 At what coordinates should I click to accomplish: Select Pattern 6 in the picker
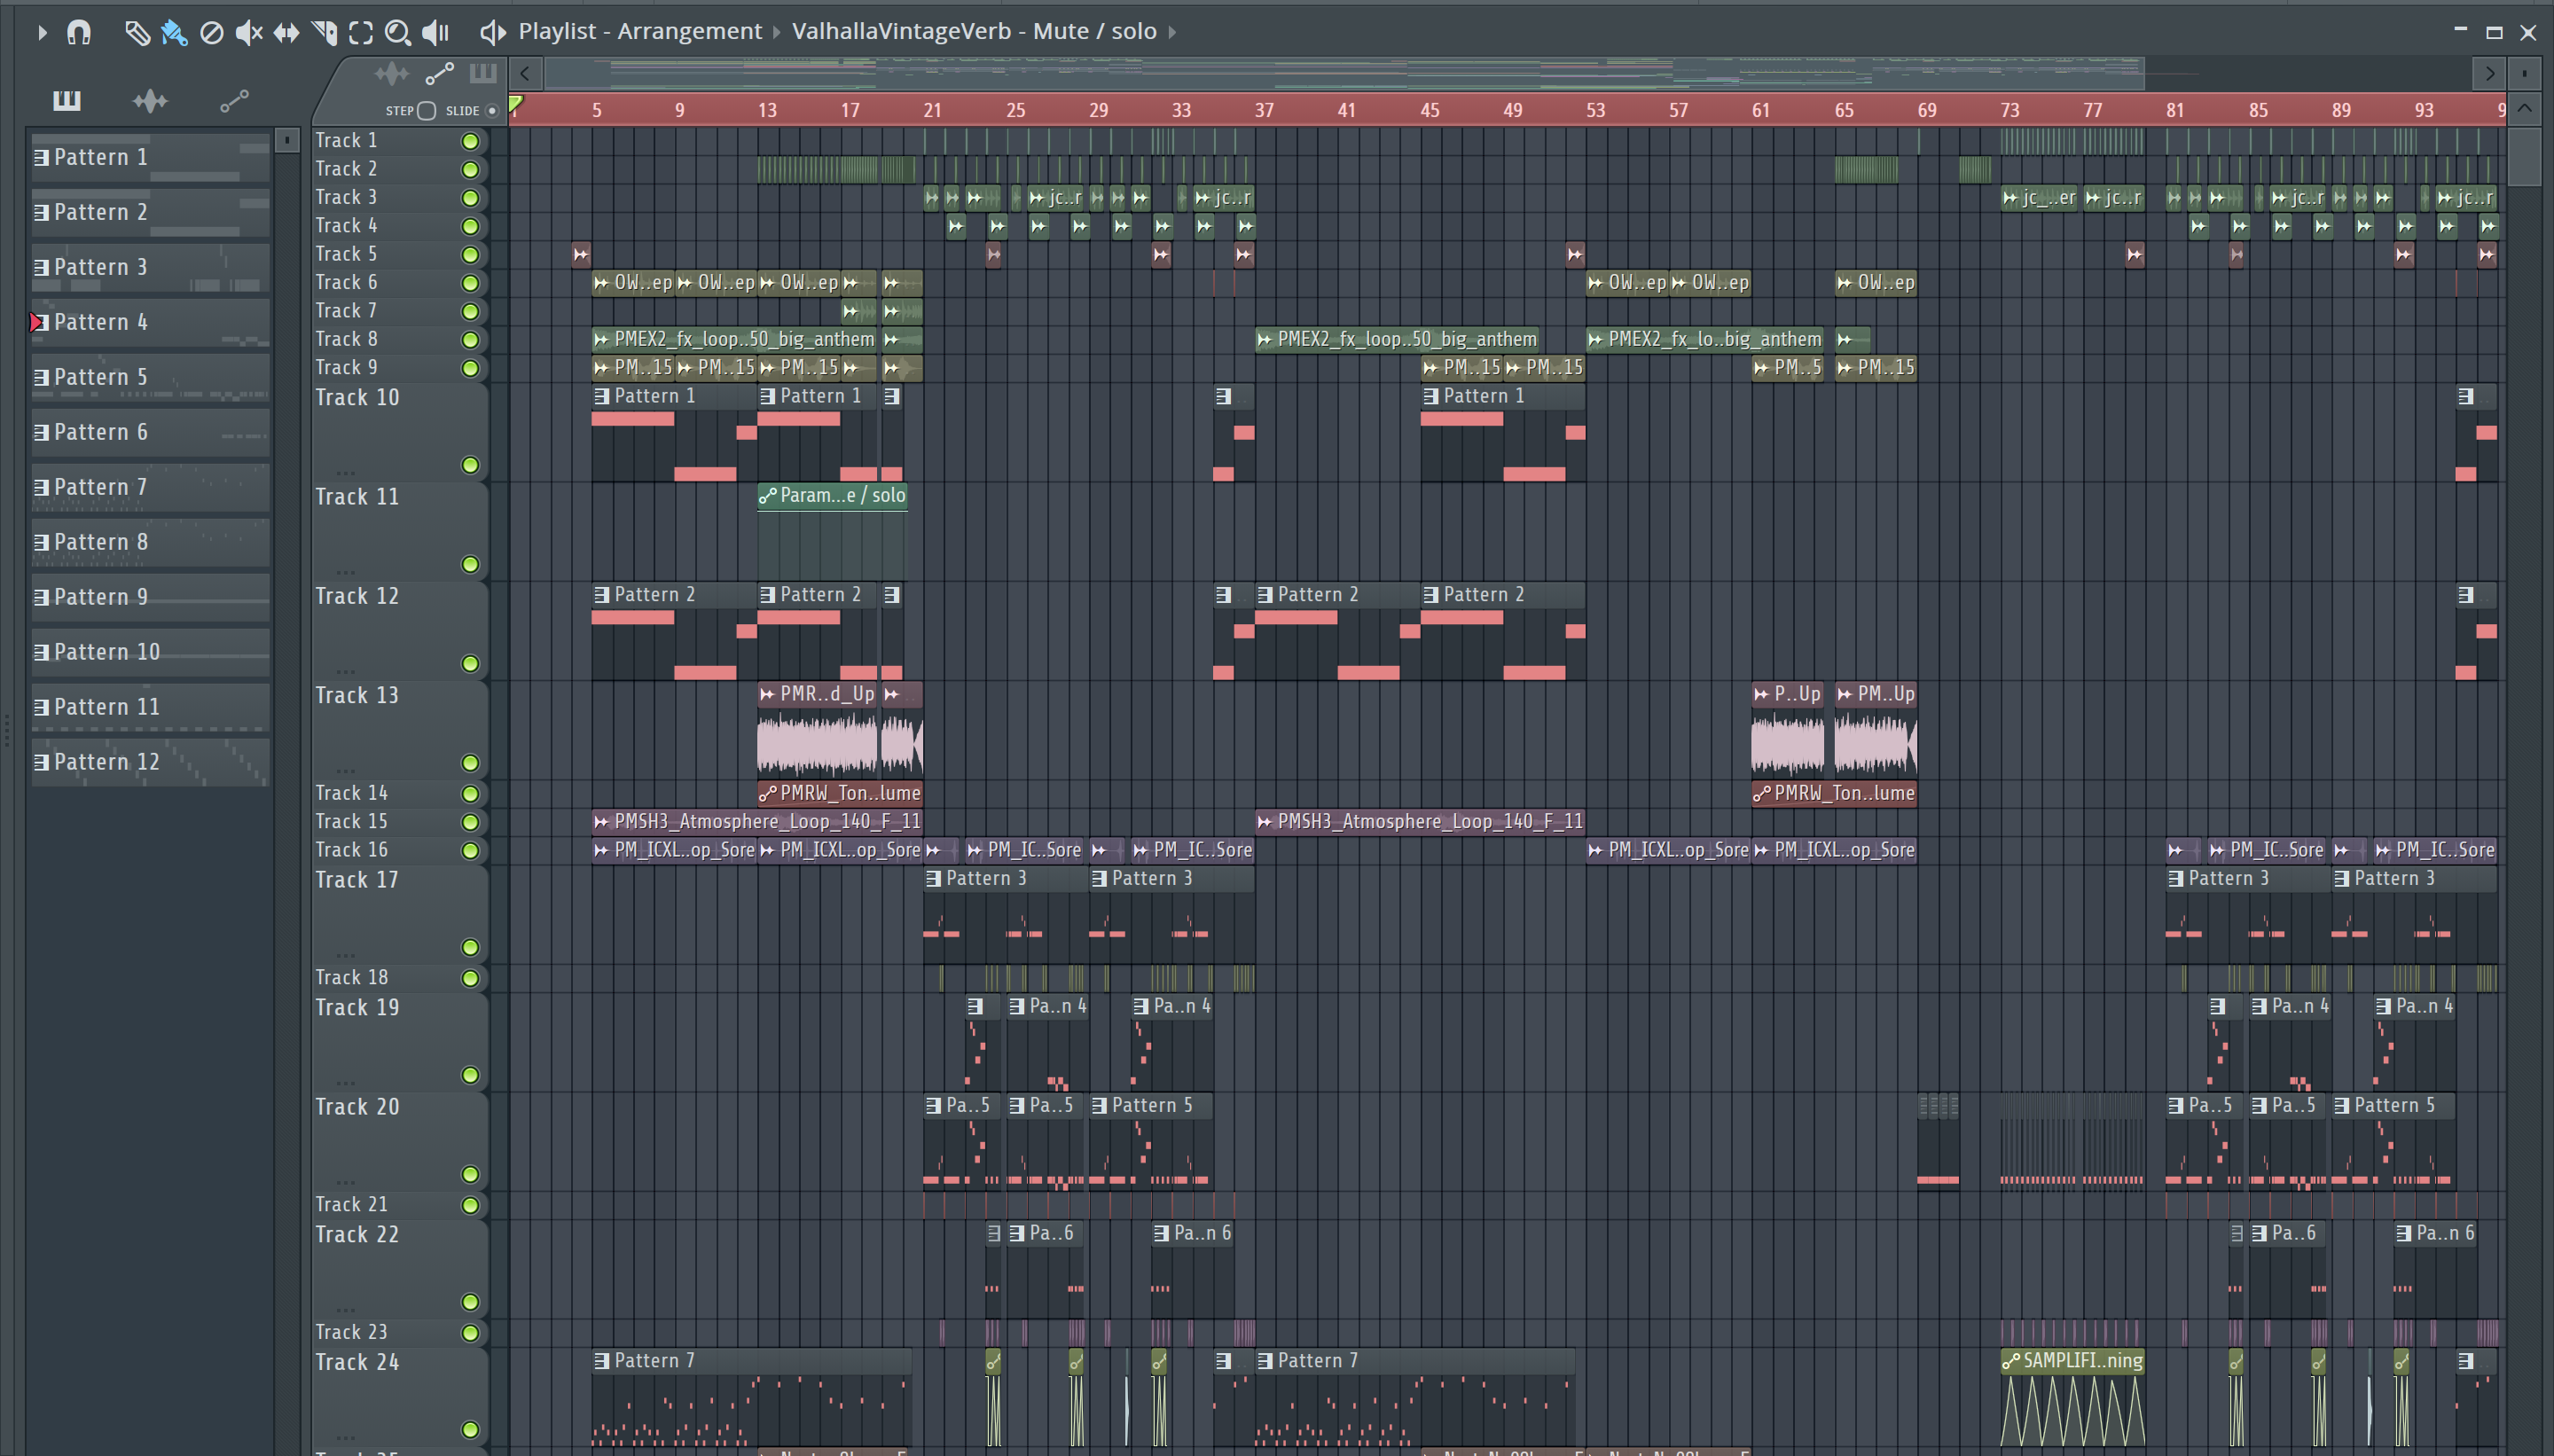click(150, 432)
